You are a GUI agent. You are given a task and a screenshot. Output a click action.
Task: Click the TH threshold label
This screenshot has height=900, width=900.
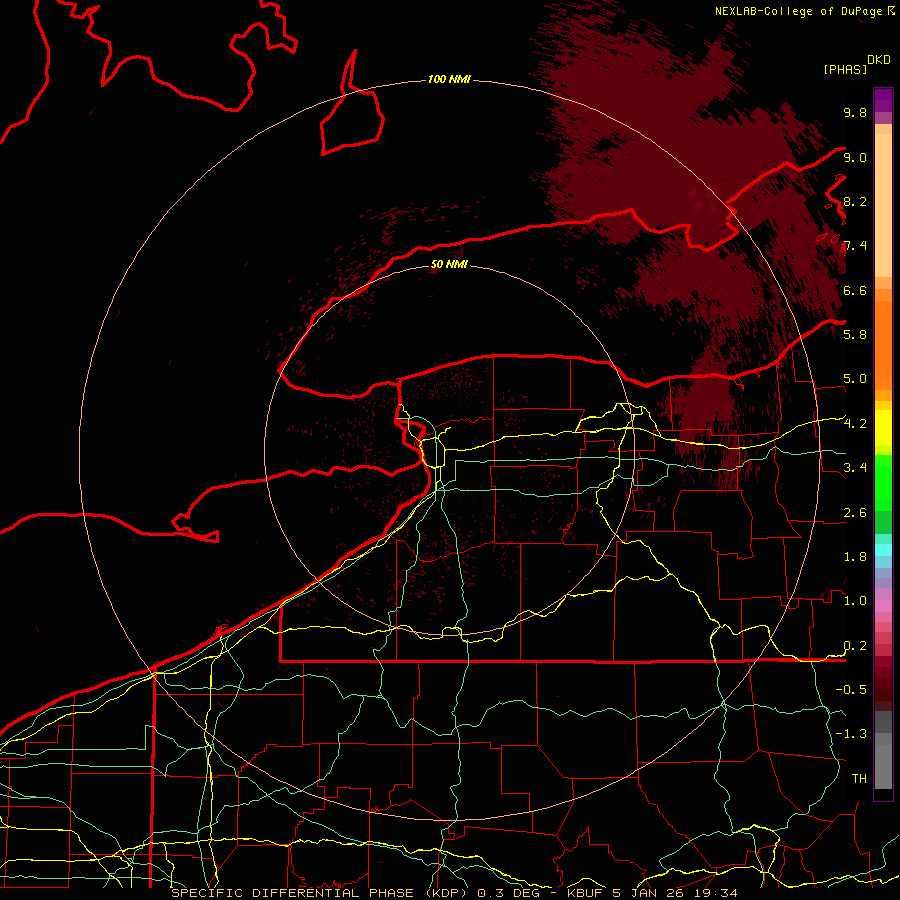[859, 778]
